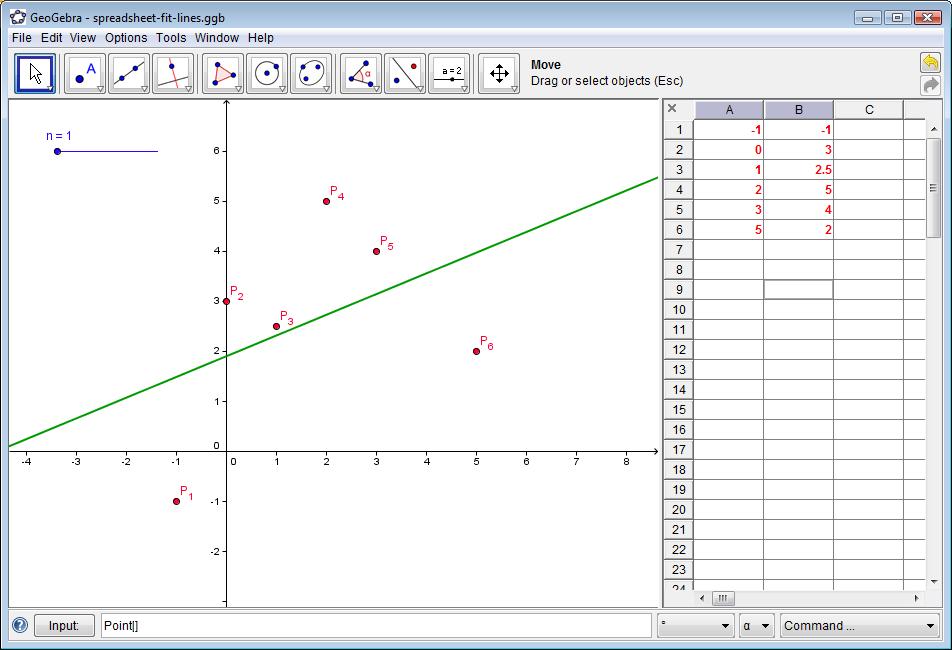Open the Tools menu
The width and height of the screenshot is (952, 650).
(x=171, y=38)
